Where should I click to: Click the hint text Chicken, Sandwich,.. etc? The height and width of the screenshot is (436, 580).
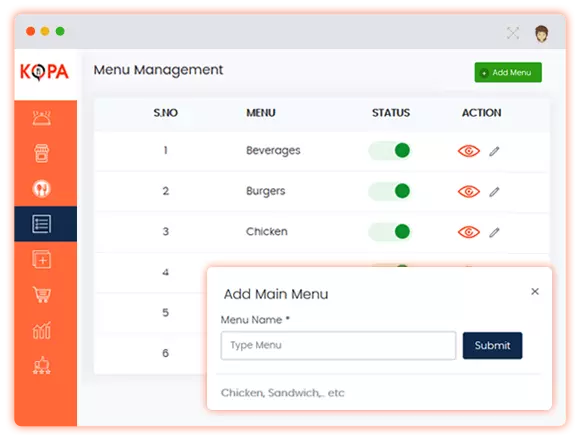tap(283, 393)
